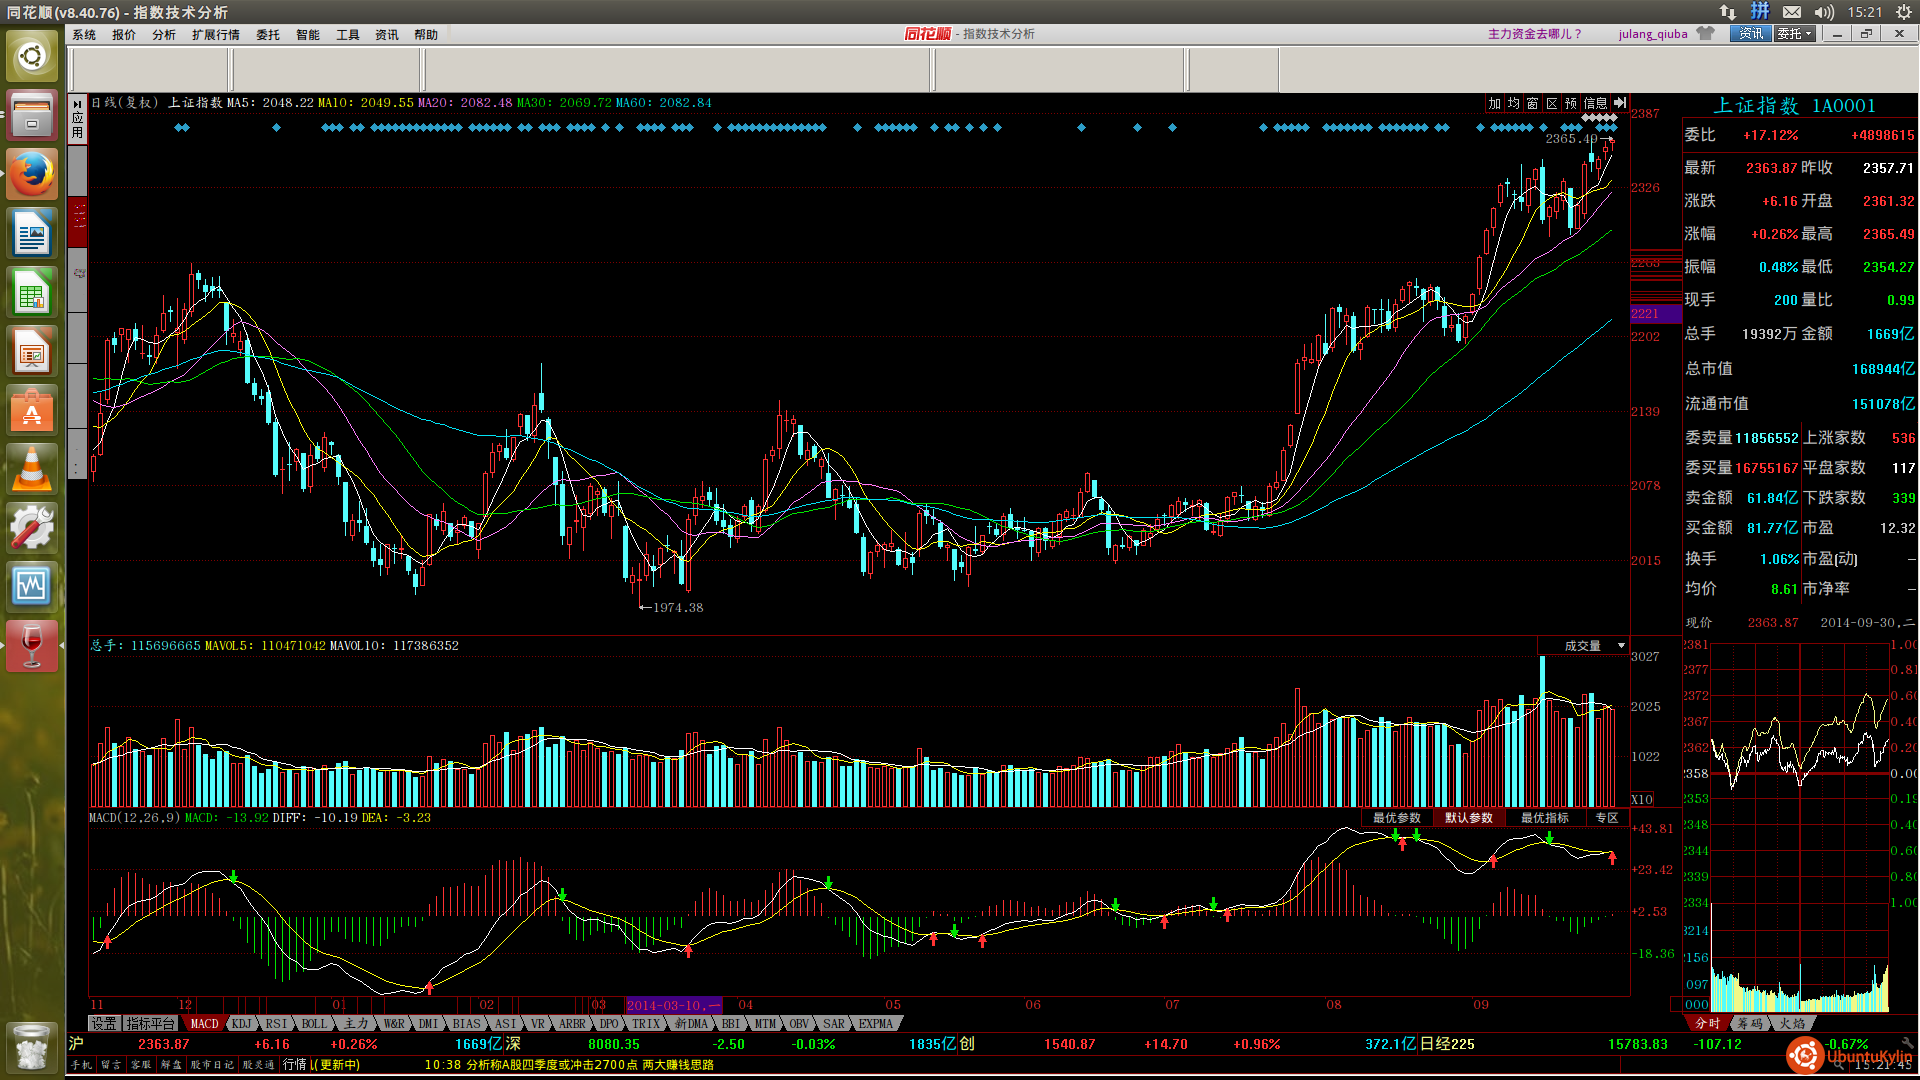The image size is (1920, 1080).
Task: Launch VLC media player from the dock
Action: pyautogui.click(x=32, y=469)
